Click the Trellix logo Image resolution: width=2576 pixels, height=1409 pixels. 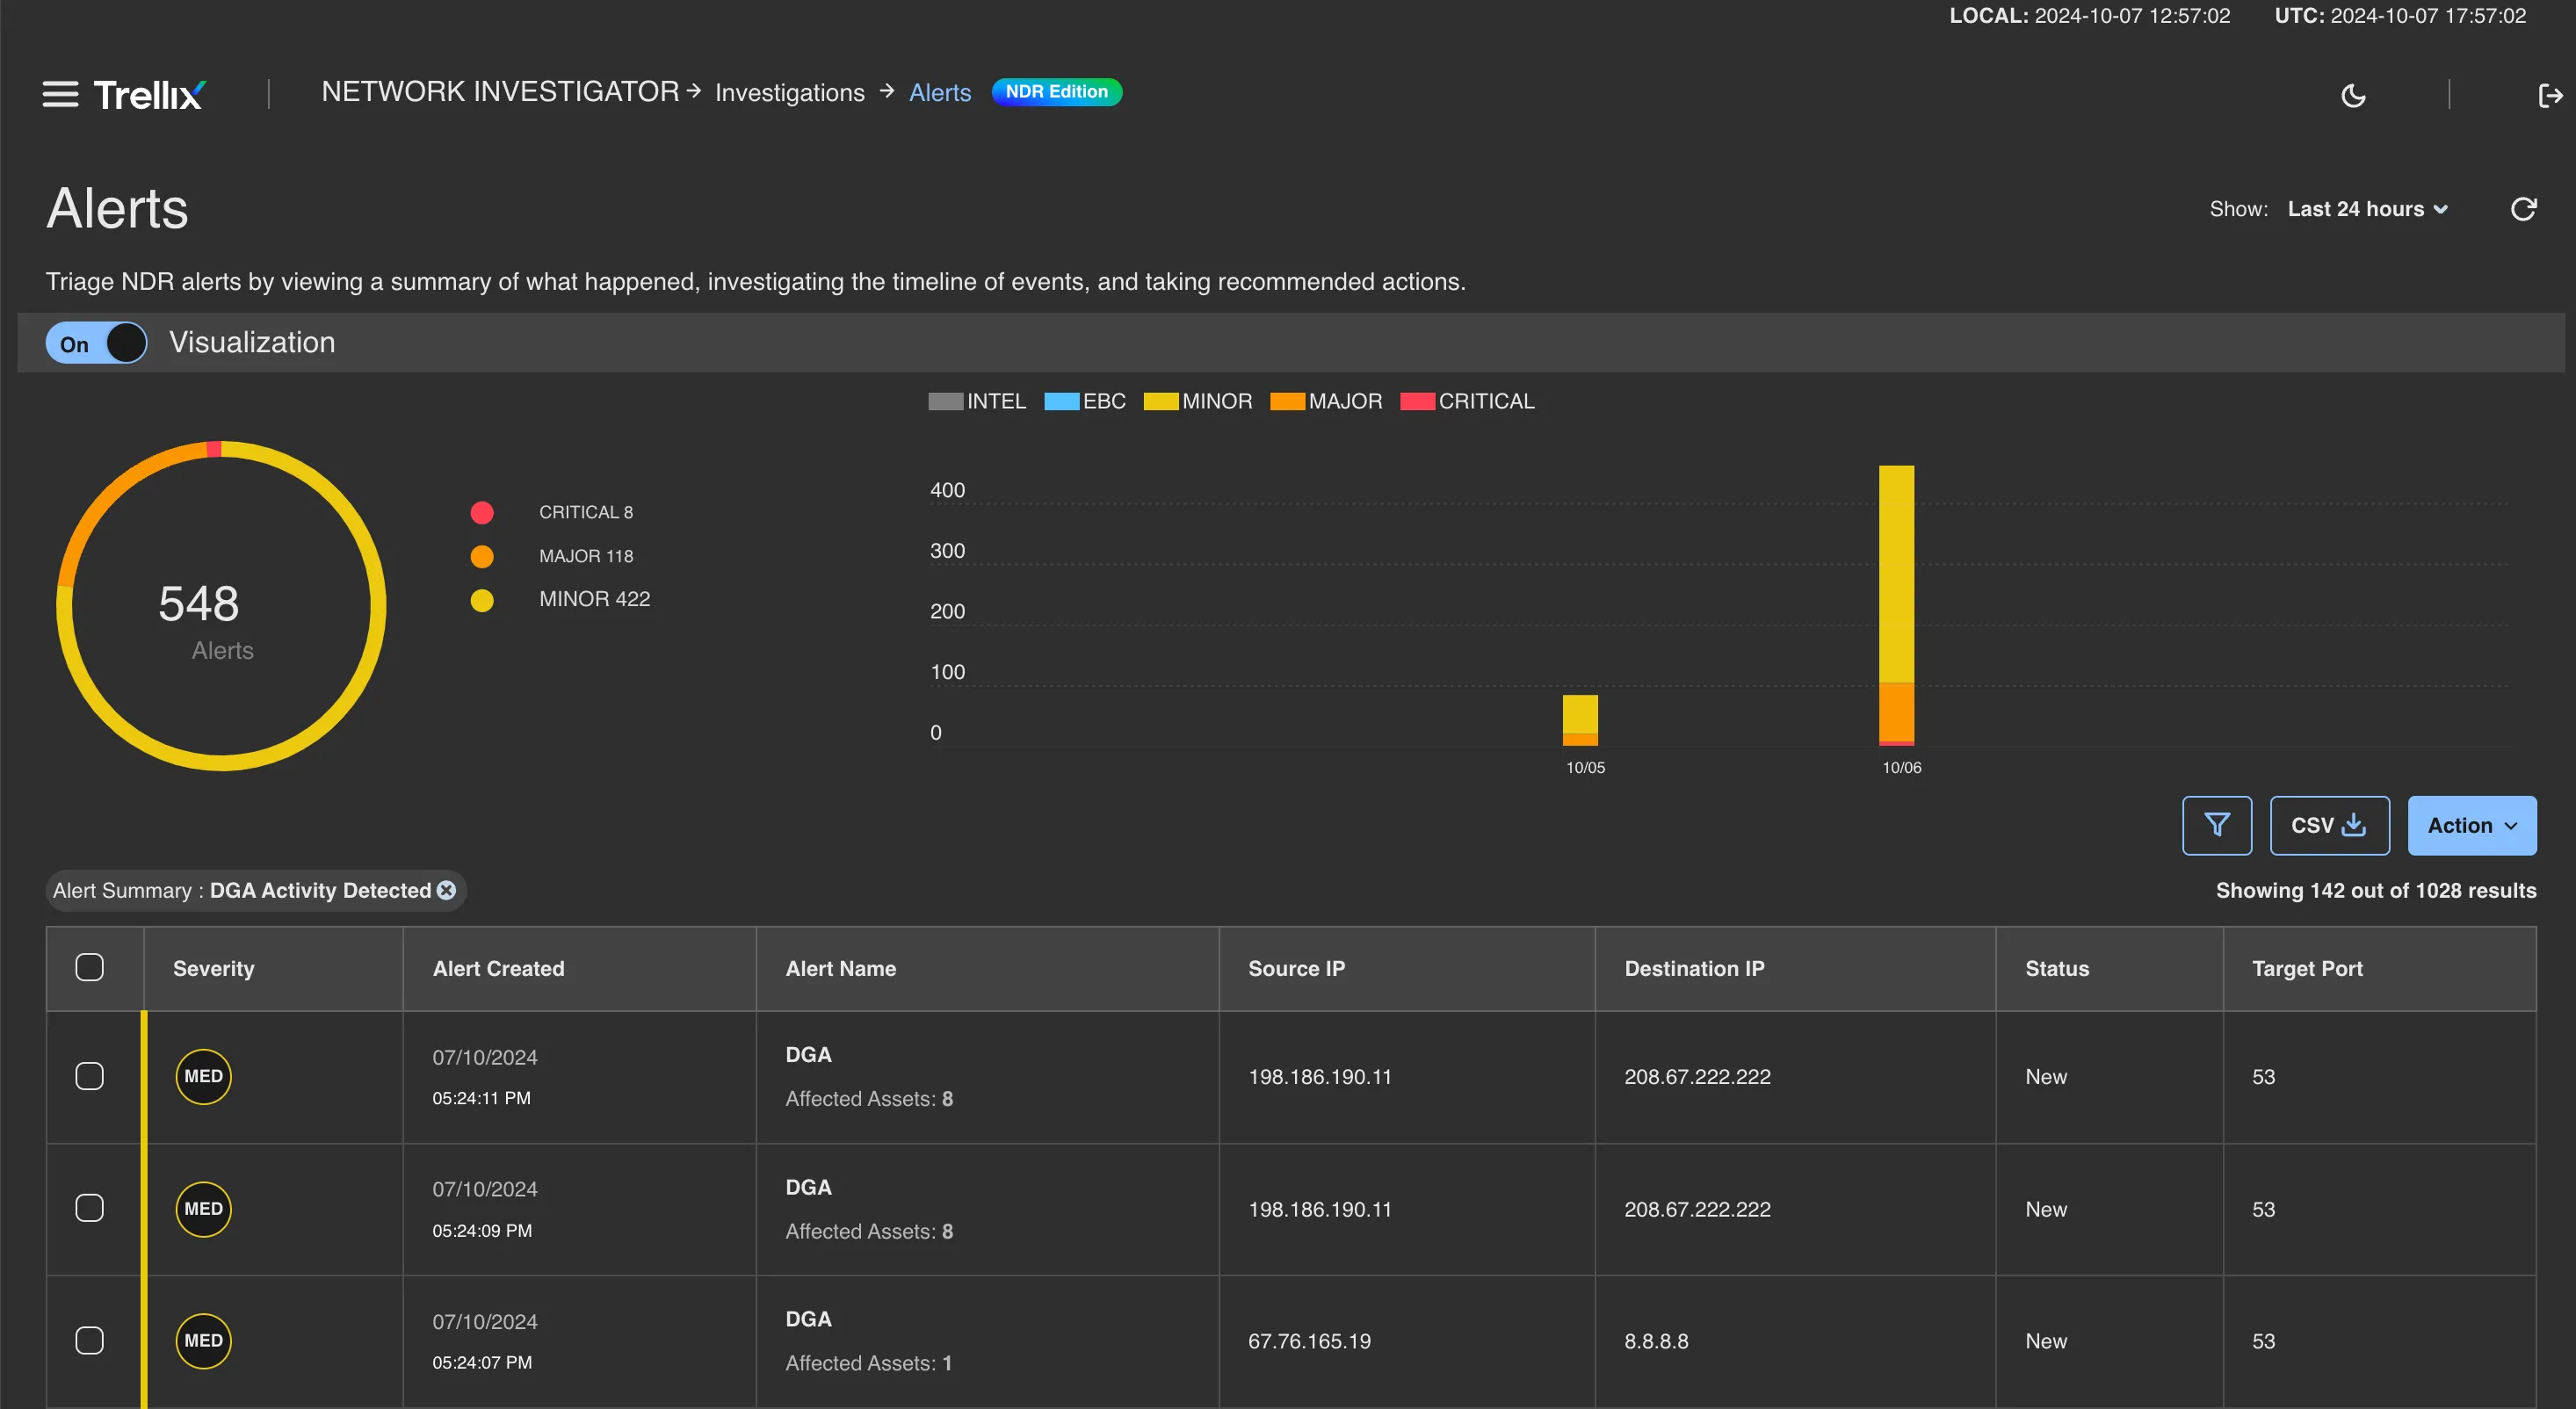coord(148,93)
